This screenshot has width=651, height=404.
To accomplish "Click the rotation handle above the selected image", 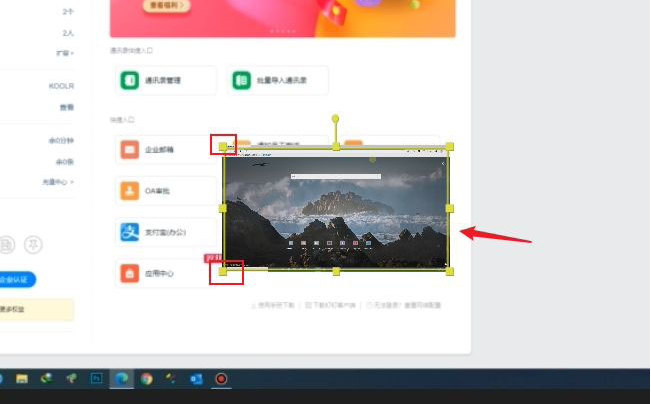I will [x=335, y=119].
